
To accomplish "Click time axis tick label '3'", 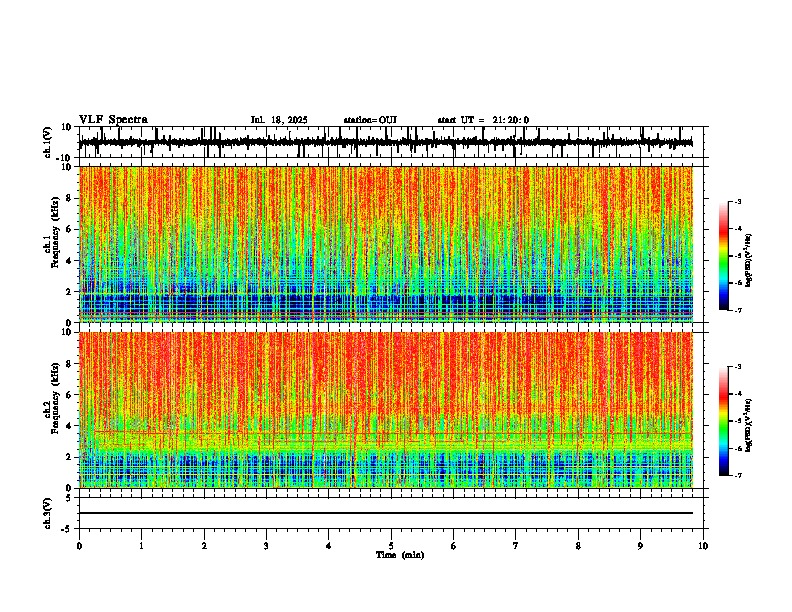I will click(266, 546).
